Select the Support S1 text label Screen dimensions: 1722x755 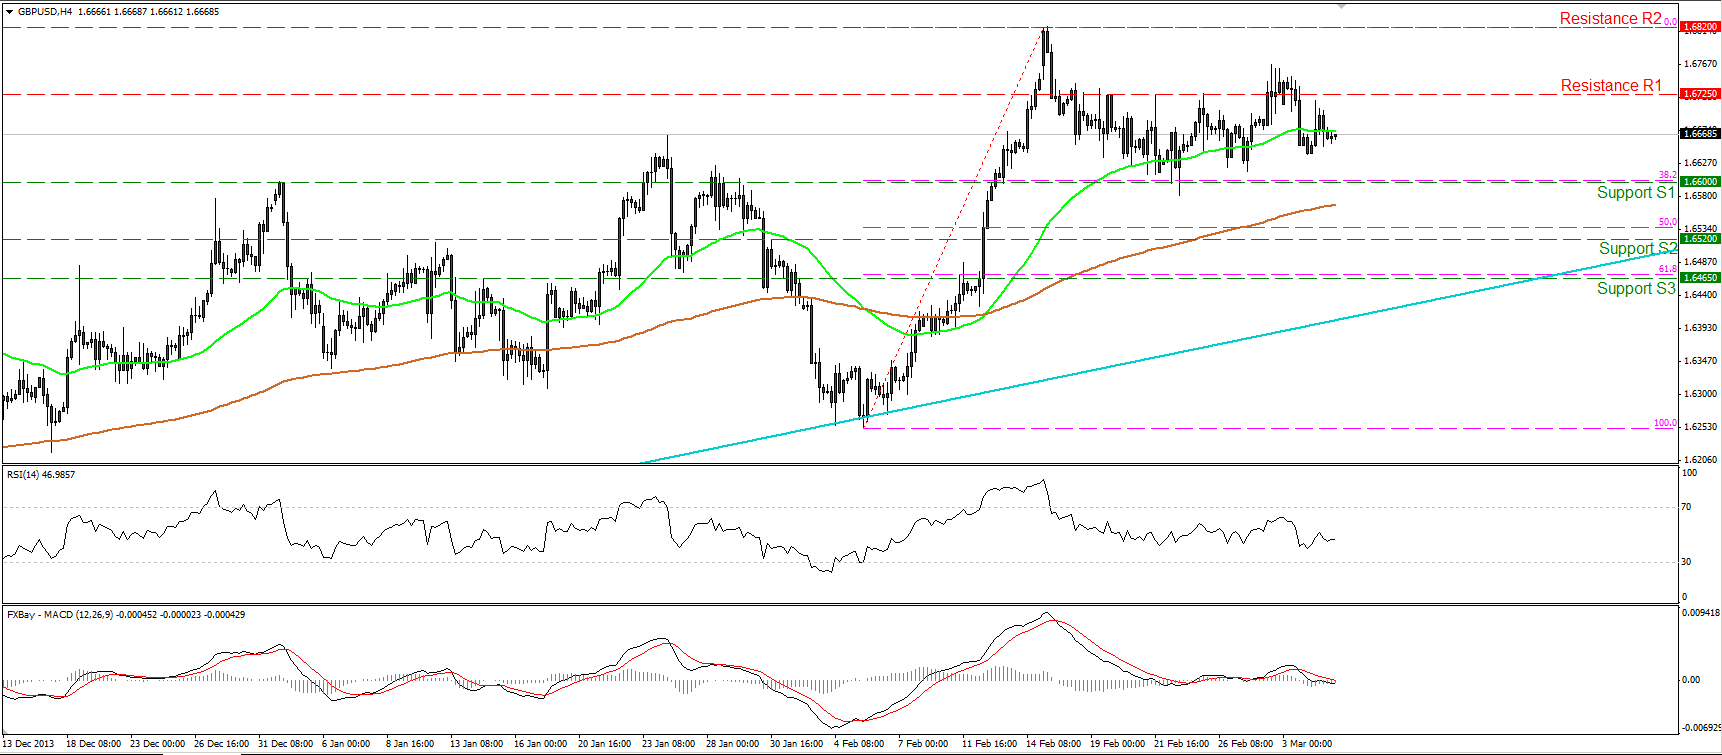coord(1636,192)
